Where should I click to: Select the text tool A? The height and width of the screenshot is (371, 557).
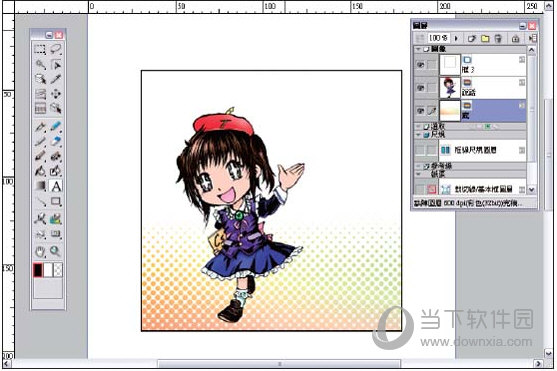(56, 186)
